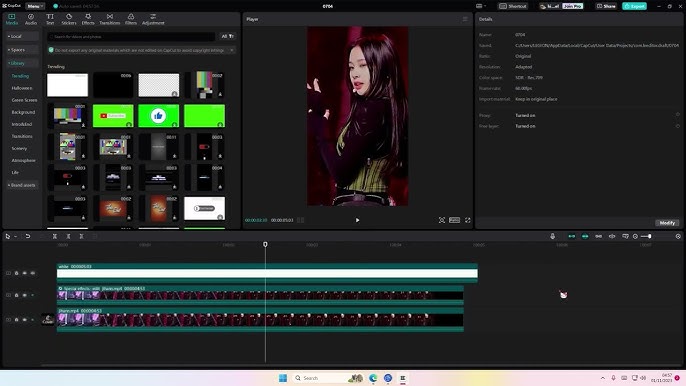Lock the Special effects track
Viewport: 686px width, 386px height.
[17, 295]
